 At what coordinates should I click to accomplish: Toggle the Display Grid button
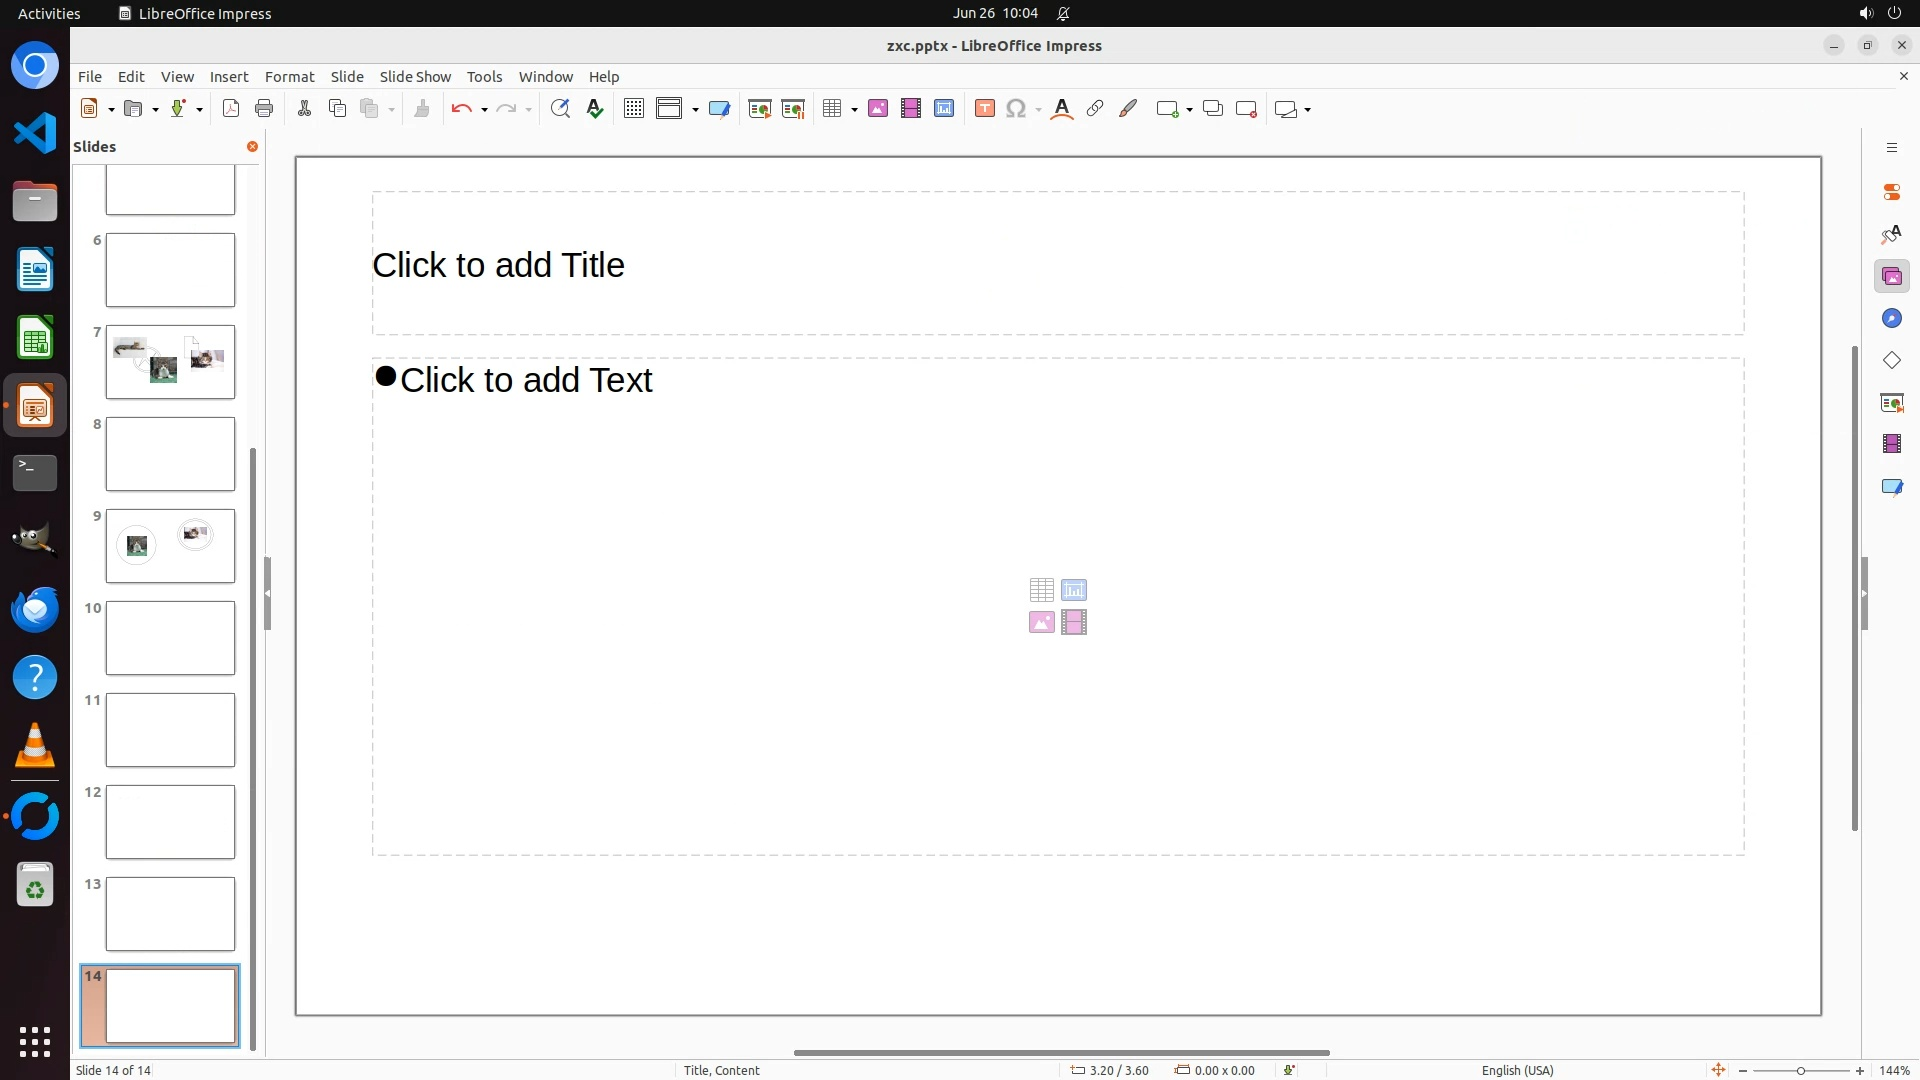click(633, 109)
